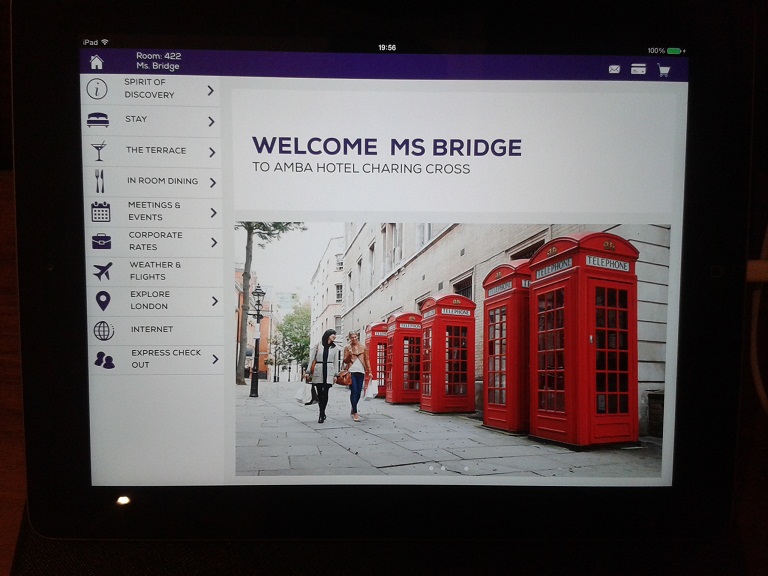768x576 pixels.
Task: Open the credit card billing icon
Action: pyautogui.click(x=638, y=69)
